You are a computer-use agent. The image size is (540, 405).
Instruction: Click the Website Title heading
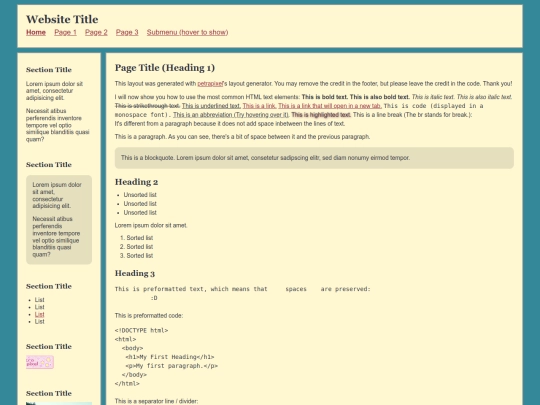point(62,19)
